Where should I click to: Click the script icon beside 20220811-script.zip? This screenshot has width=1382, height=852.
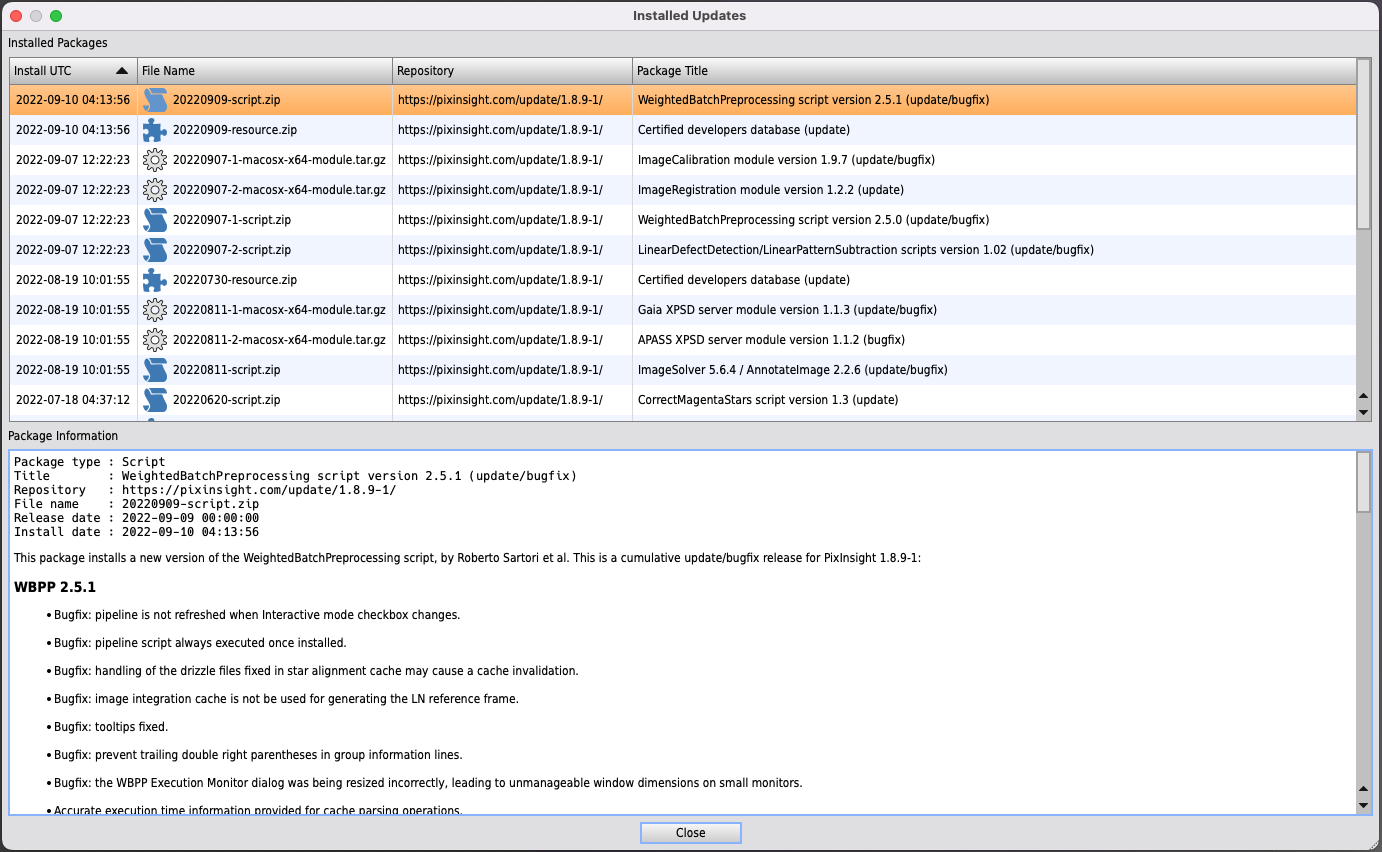pos(154,370)
